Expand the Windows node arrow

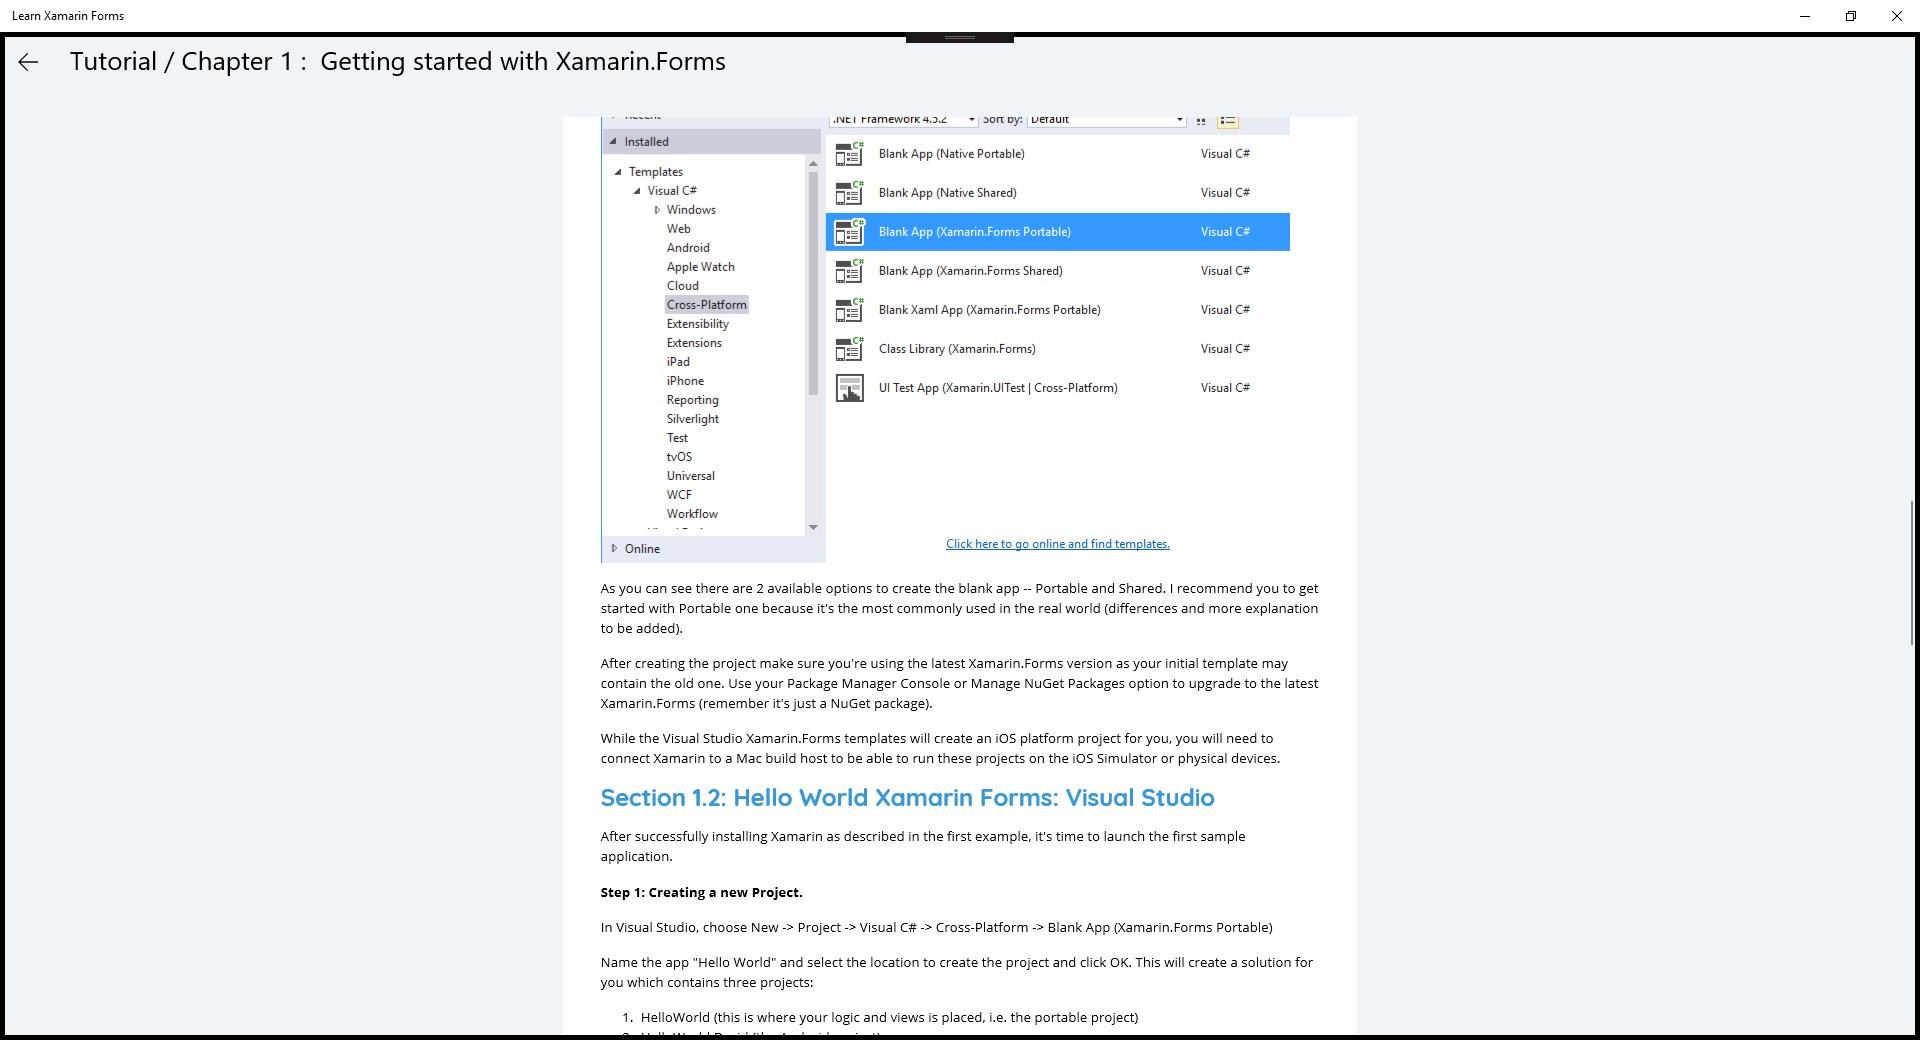(657, 210)
